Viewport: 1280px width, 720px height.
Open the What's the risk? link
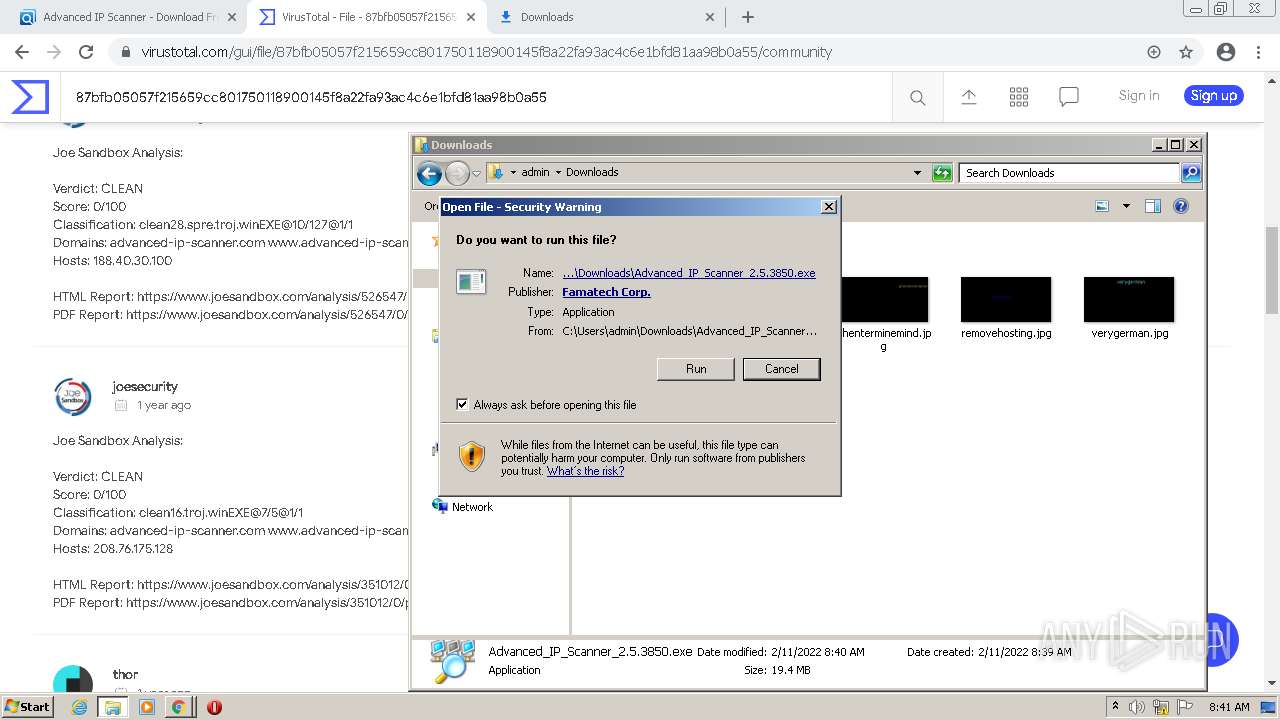[x=585, y=471]
